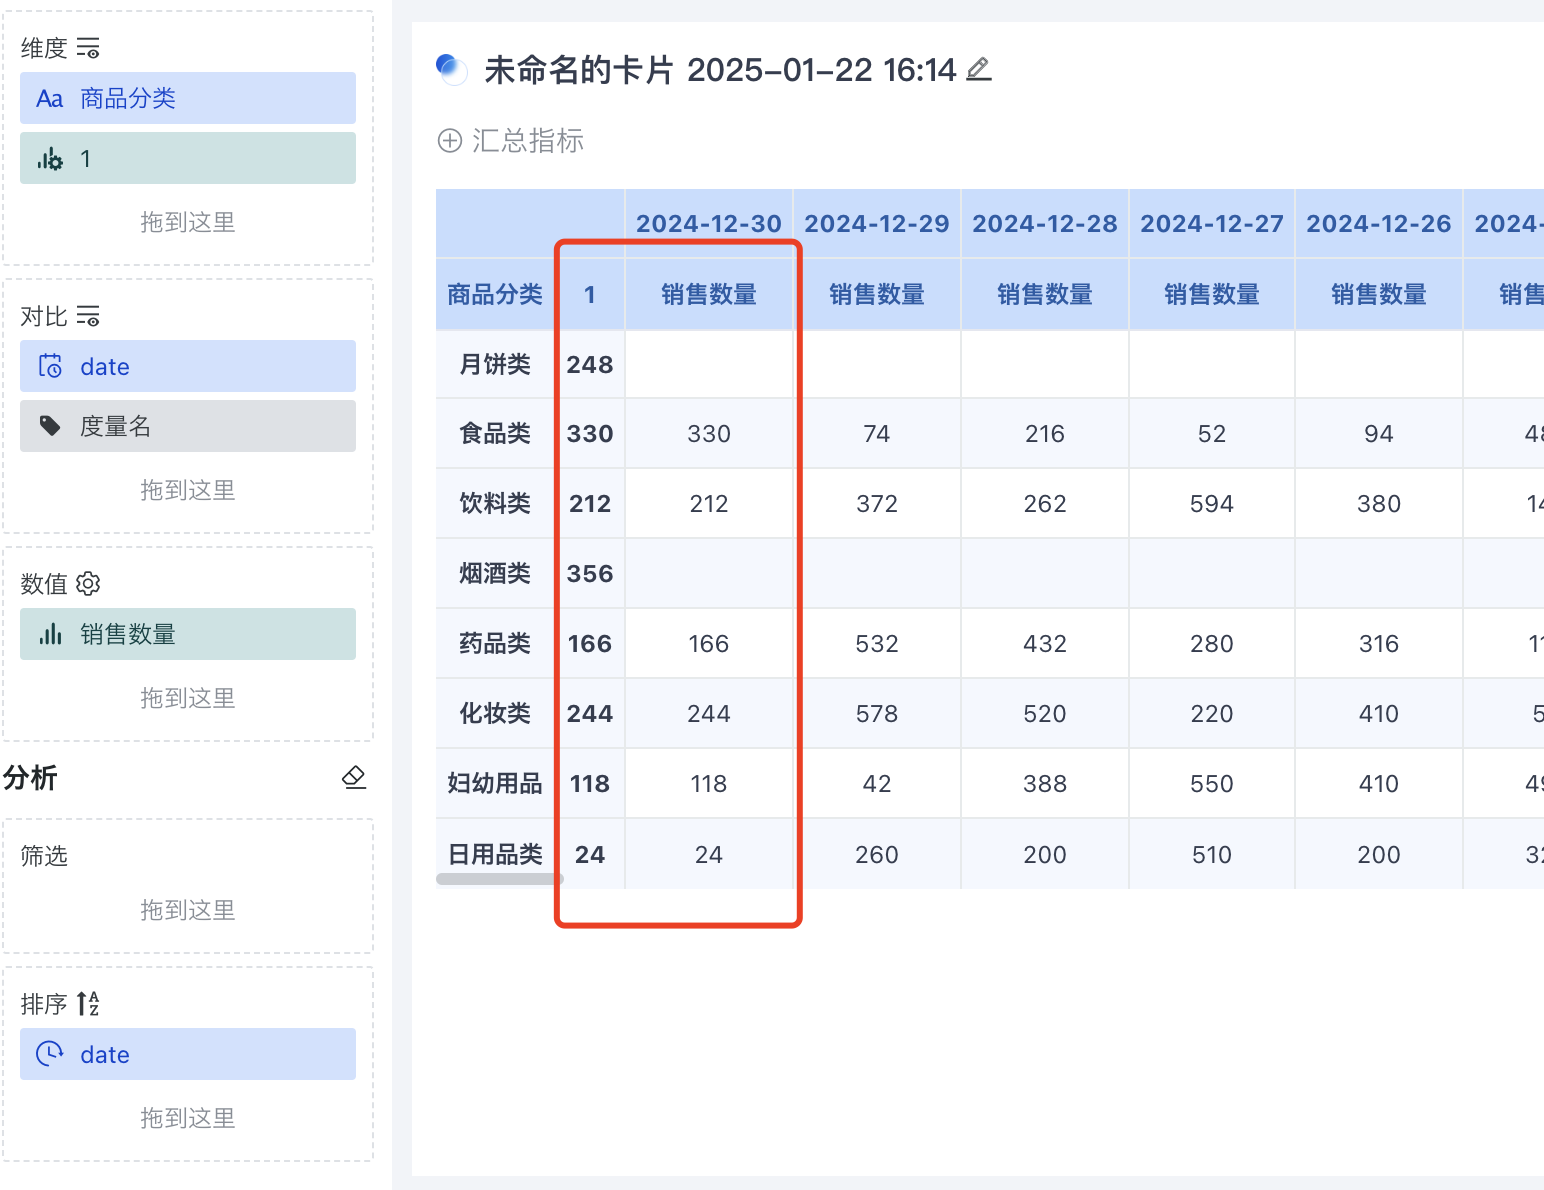Image resolution: width=1544 pixels, height=1190 pixels.
Task: Open the 维度 settings icon
Action: [x=88, y=47]
